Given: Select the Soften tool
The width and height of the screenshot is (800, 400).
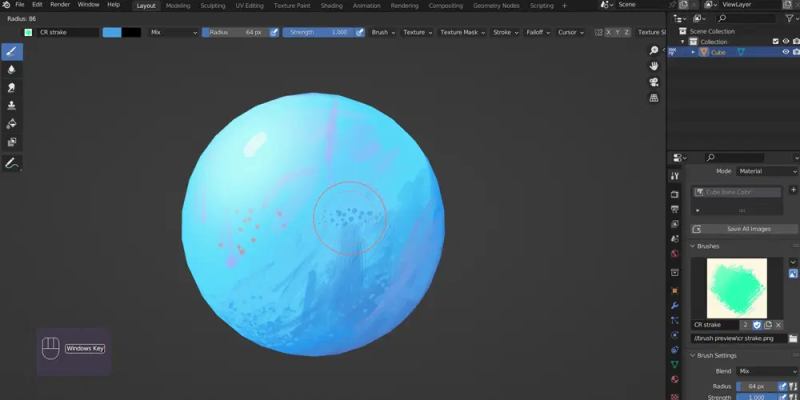Looking at the screenshot, I should click(x=12, y=70).
